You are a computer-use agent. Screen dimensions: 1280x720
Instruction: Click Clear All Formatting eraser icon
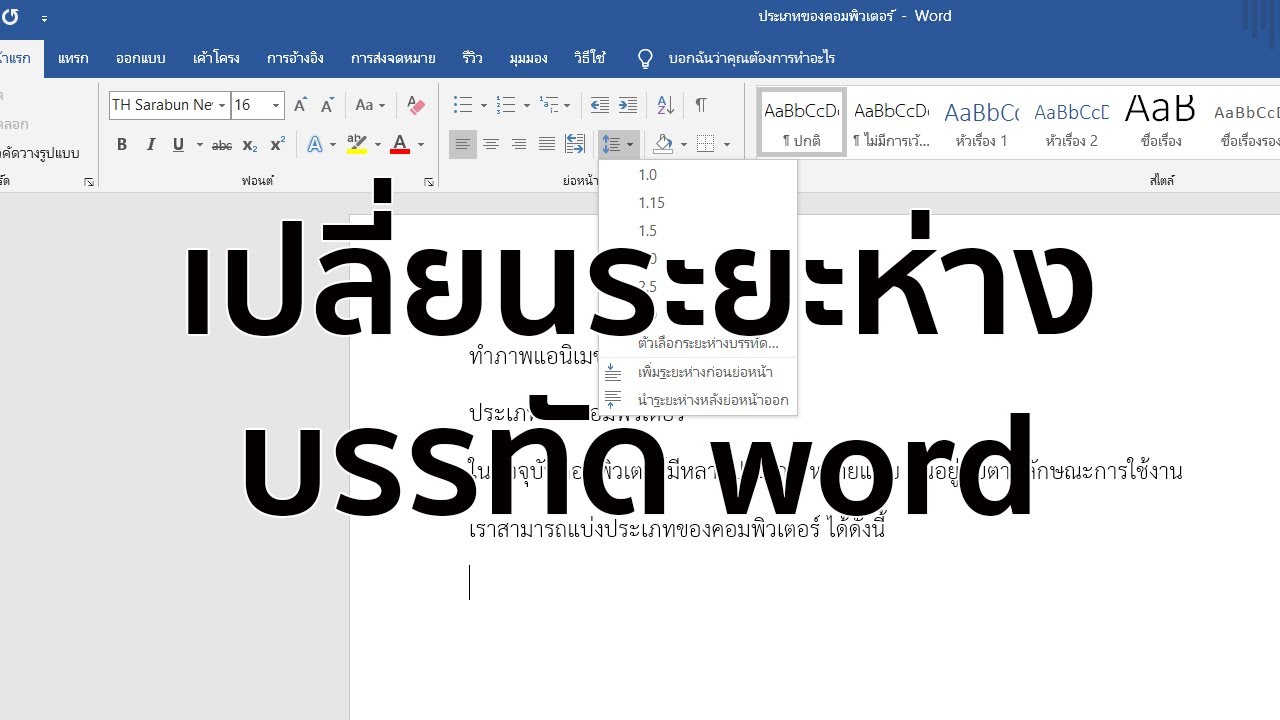pyautogui.click(x=416, y=105)
